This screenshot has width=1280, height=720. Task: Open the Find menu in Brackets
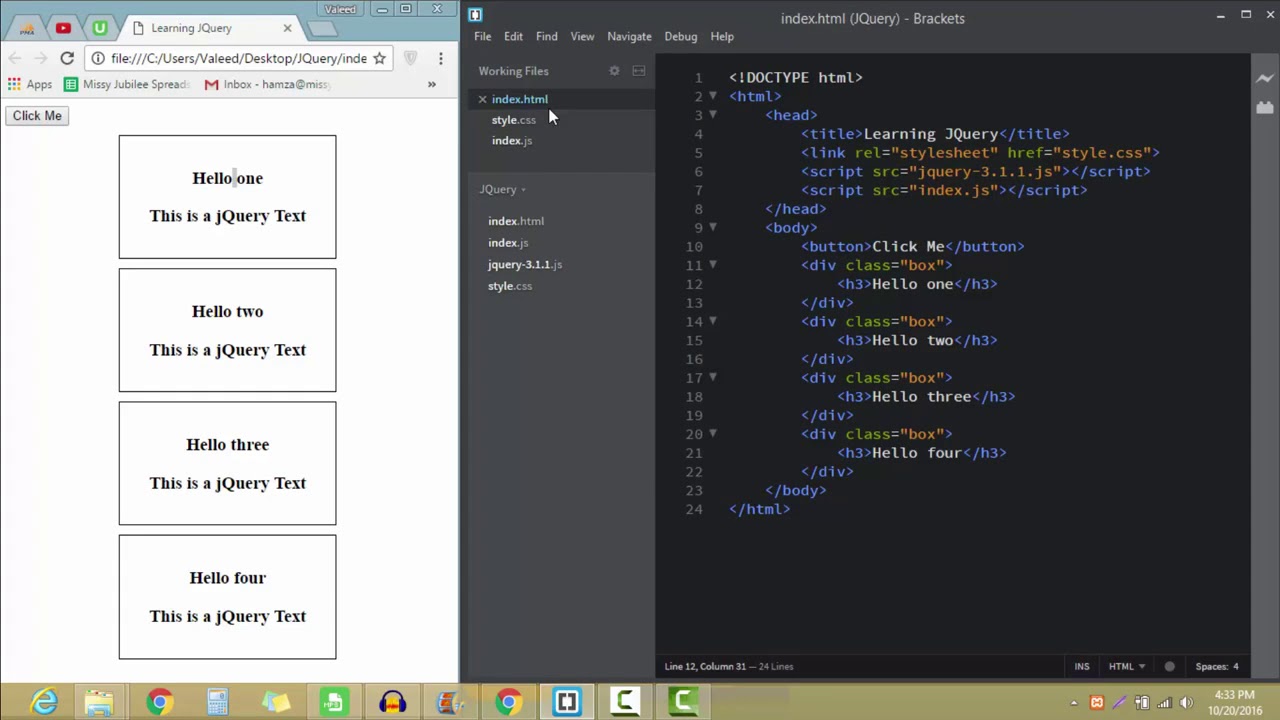(x=546, y=36)
